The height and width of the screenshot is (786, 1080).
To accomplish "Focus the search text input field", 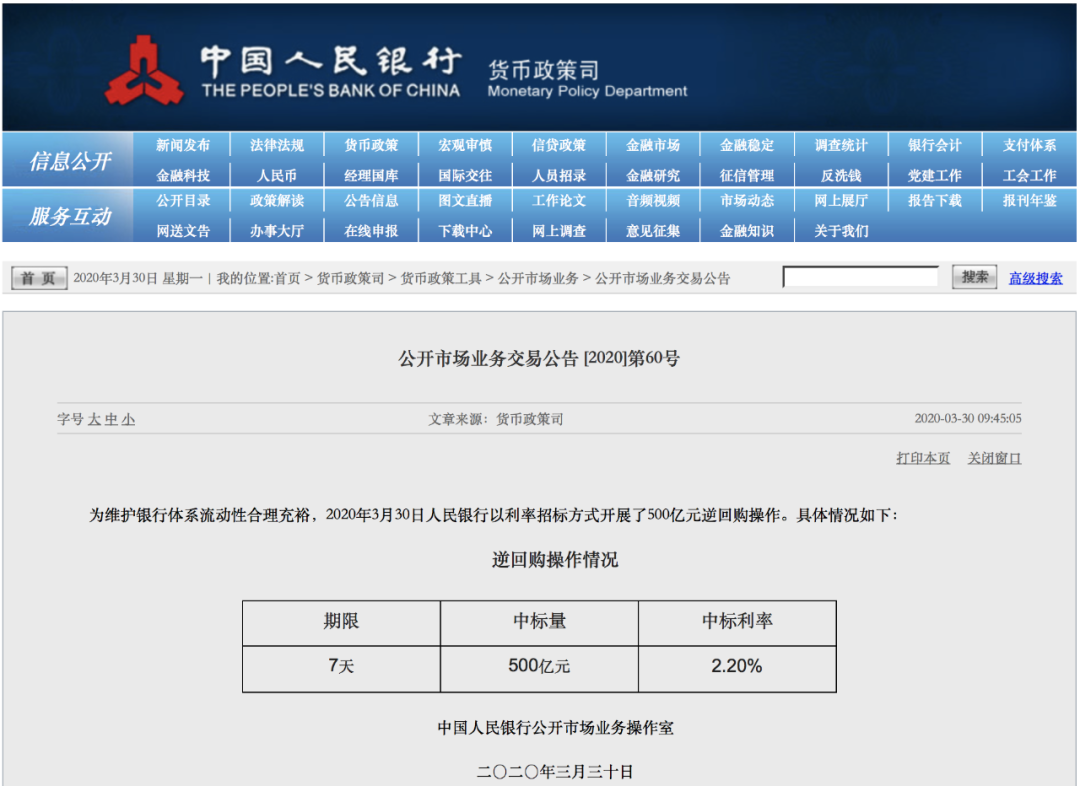I will coord(860,277).
